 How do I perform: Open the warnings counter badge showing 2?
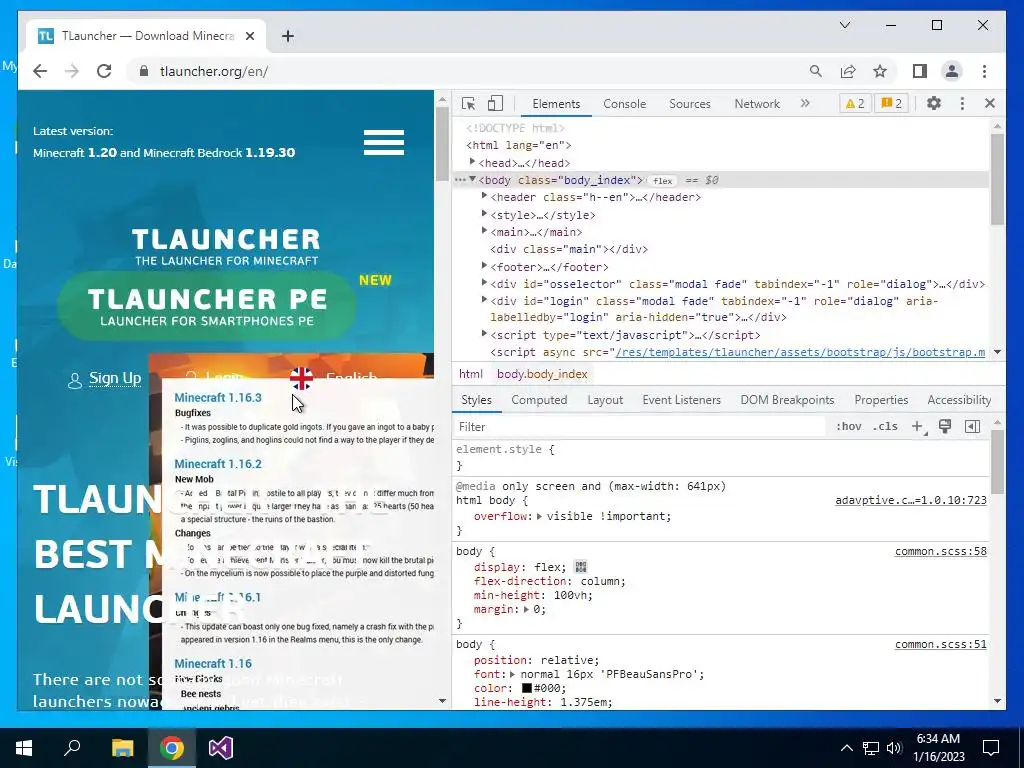855,103
